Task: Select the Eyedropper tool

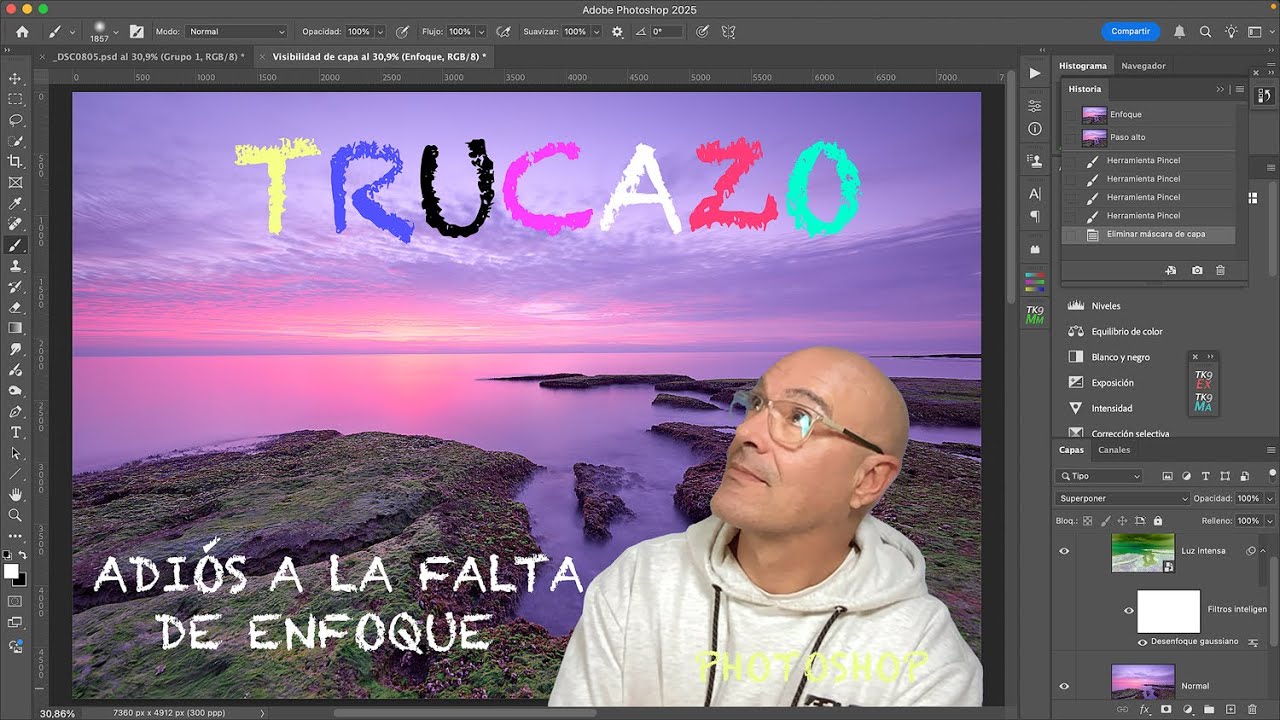Action: tap(15, 203)
